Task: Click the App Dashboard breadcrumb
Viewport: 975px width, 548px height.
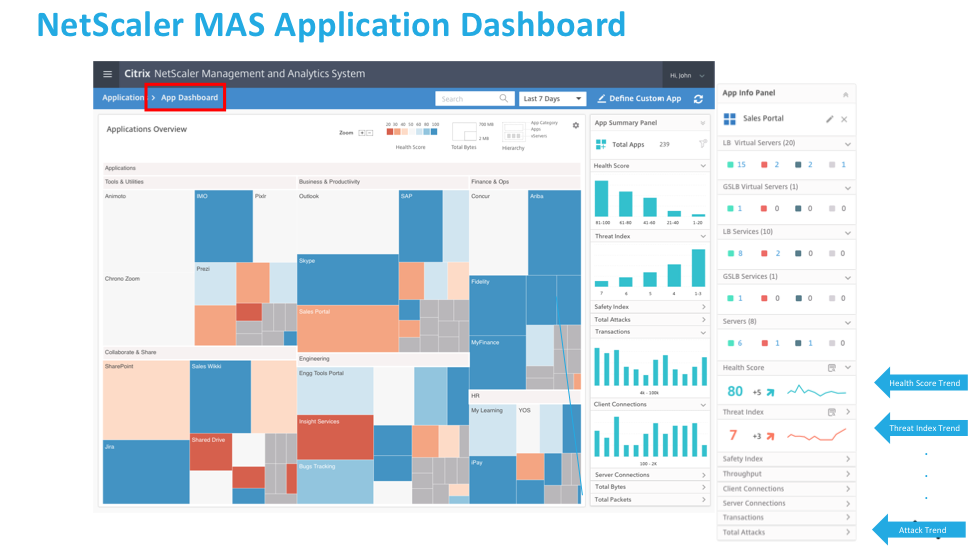Action: [x=189, y=98]
